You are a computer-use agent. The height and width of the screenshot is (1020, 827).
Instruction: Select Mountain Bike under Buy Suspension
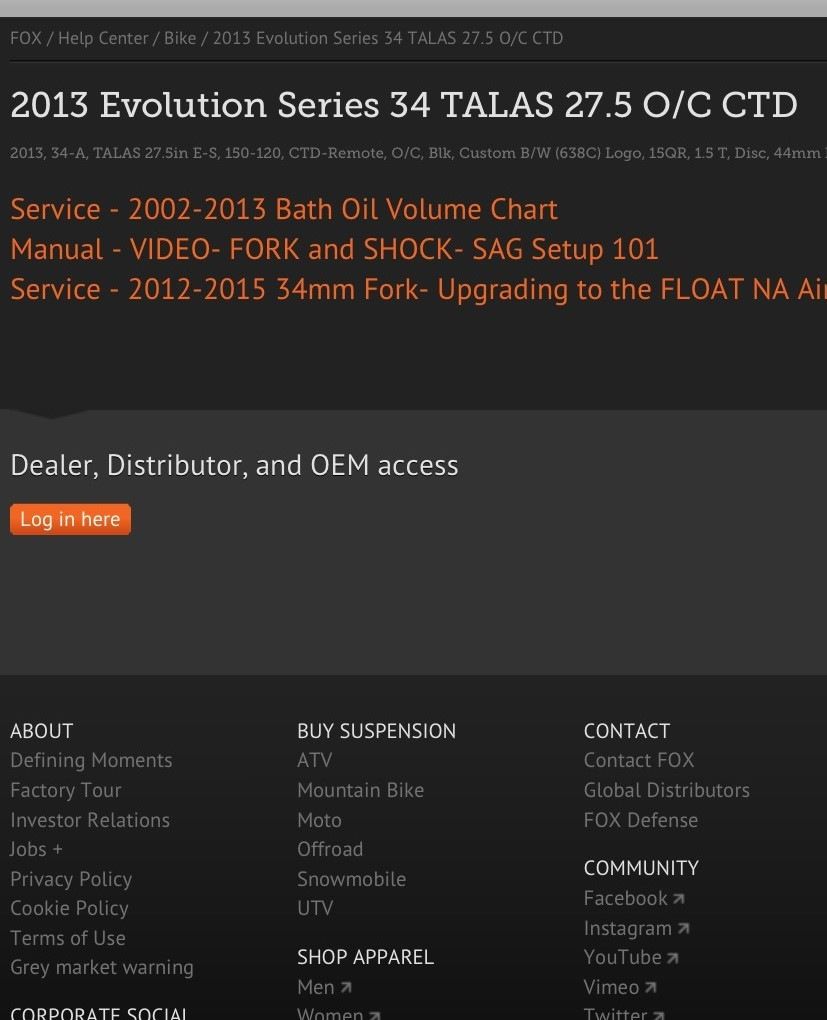coord(360,790)
